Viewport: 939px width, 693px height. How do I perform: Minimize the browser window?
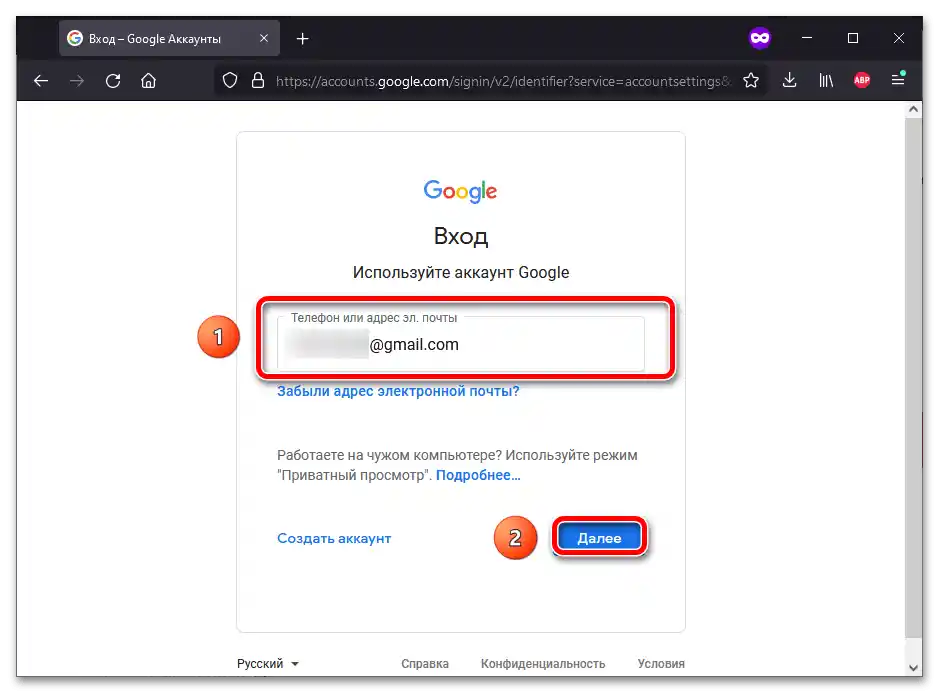pyautogui.click(x=807, y=38)
